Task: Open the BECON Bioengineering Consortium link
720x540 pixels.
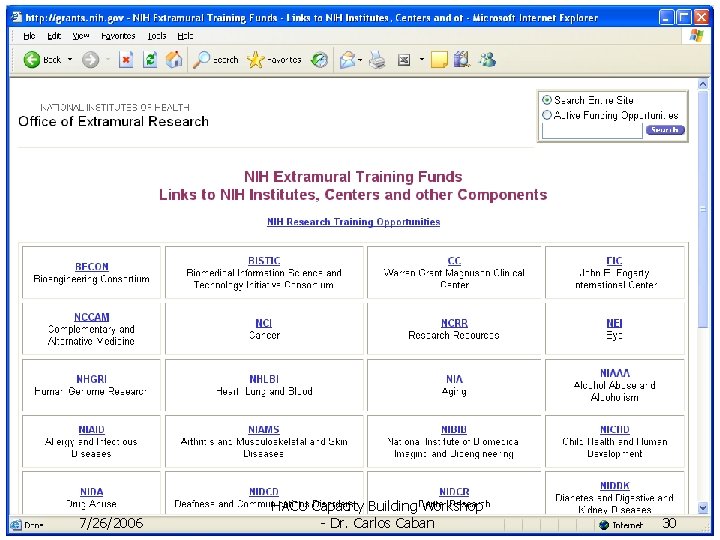Action: [x=92, y=267]
